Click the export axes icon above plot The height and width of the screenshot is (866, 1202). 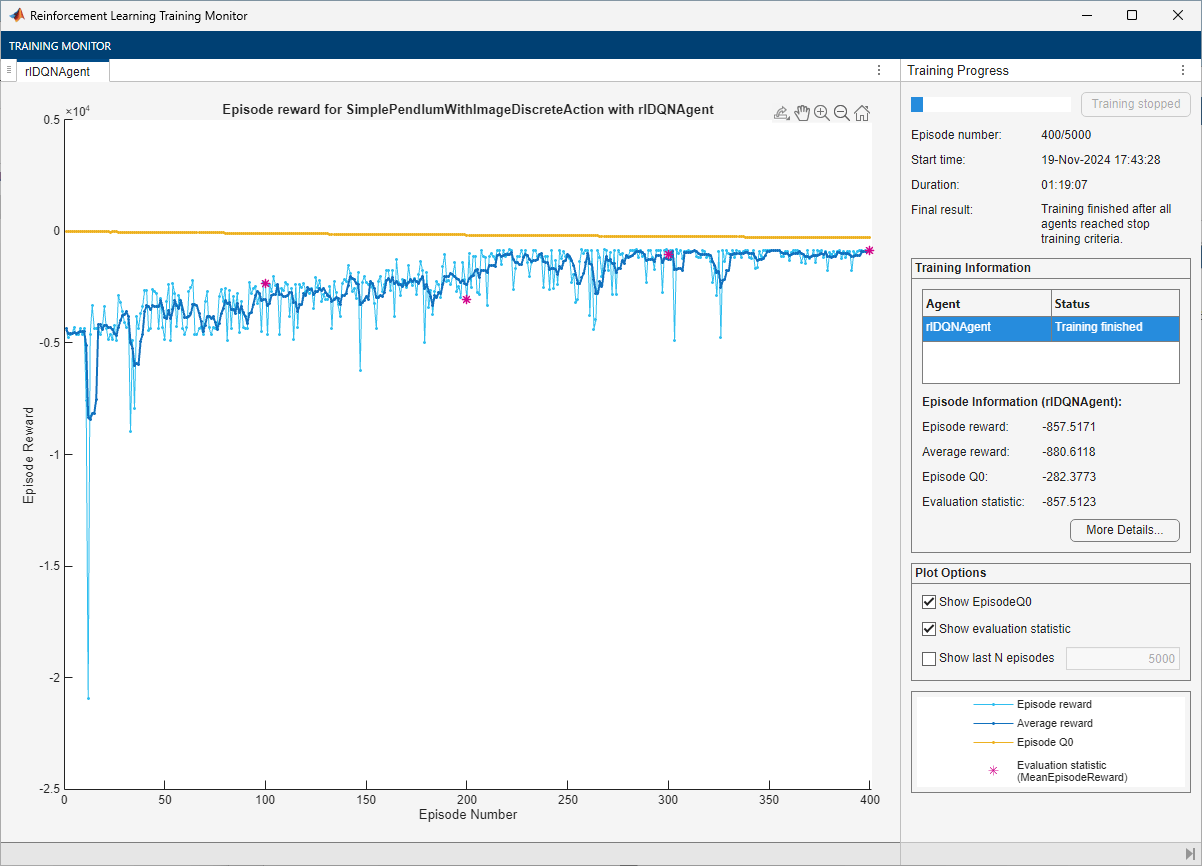pos(782,113)
